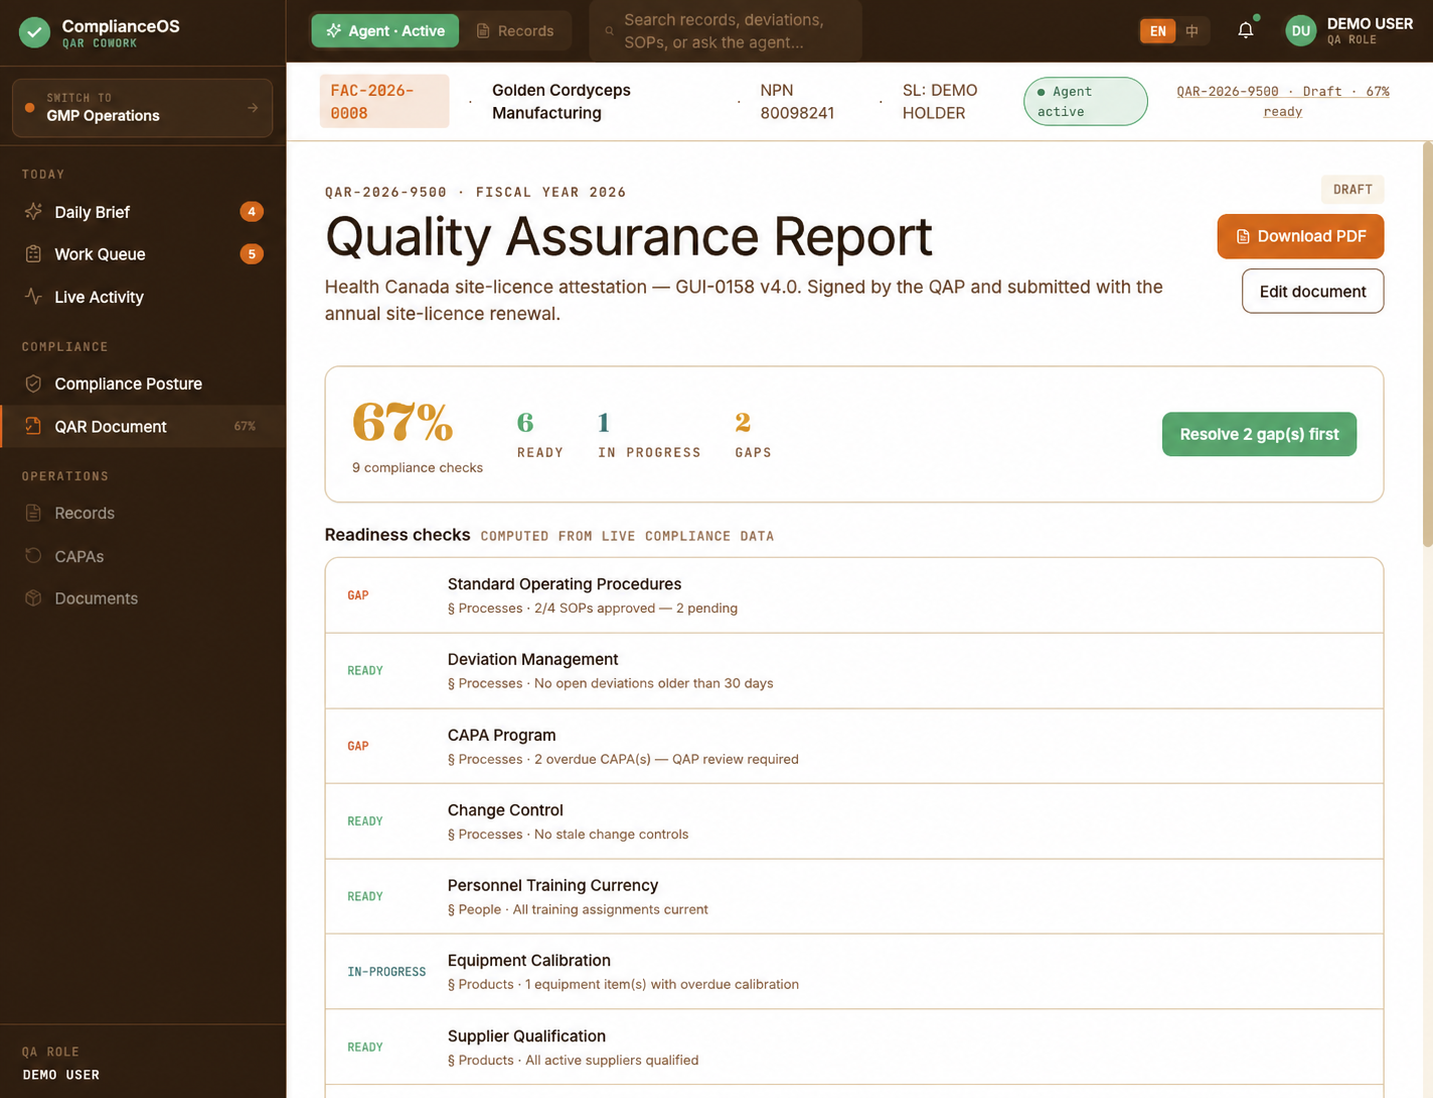Open CAPA Program check row
1433x1098 pixels.
click(x=854, y=746)
